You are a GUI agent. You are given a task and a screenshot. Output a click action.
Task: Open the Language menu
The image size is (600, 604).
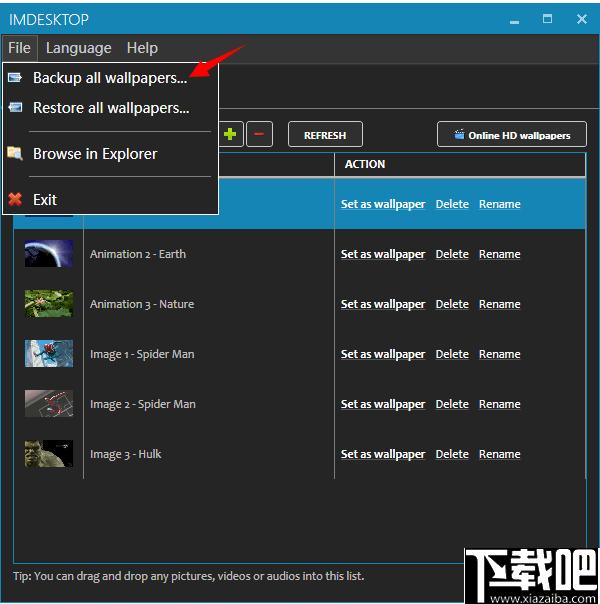coord(79,48)
